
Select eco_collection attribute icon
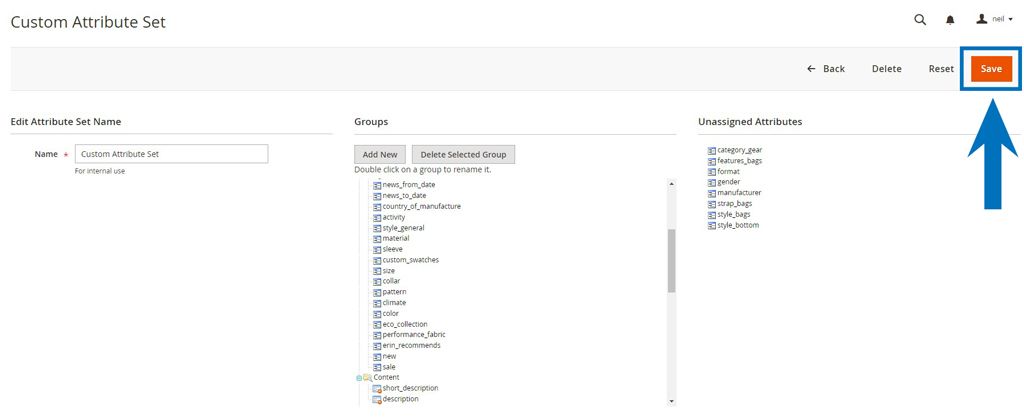coord(377,324)
